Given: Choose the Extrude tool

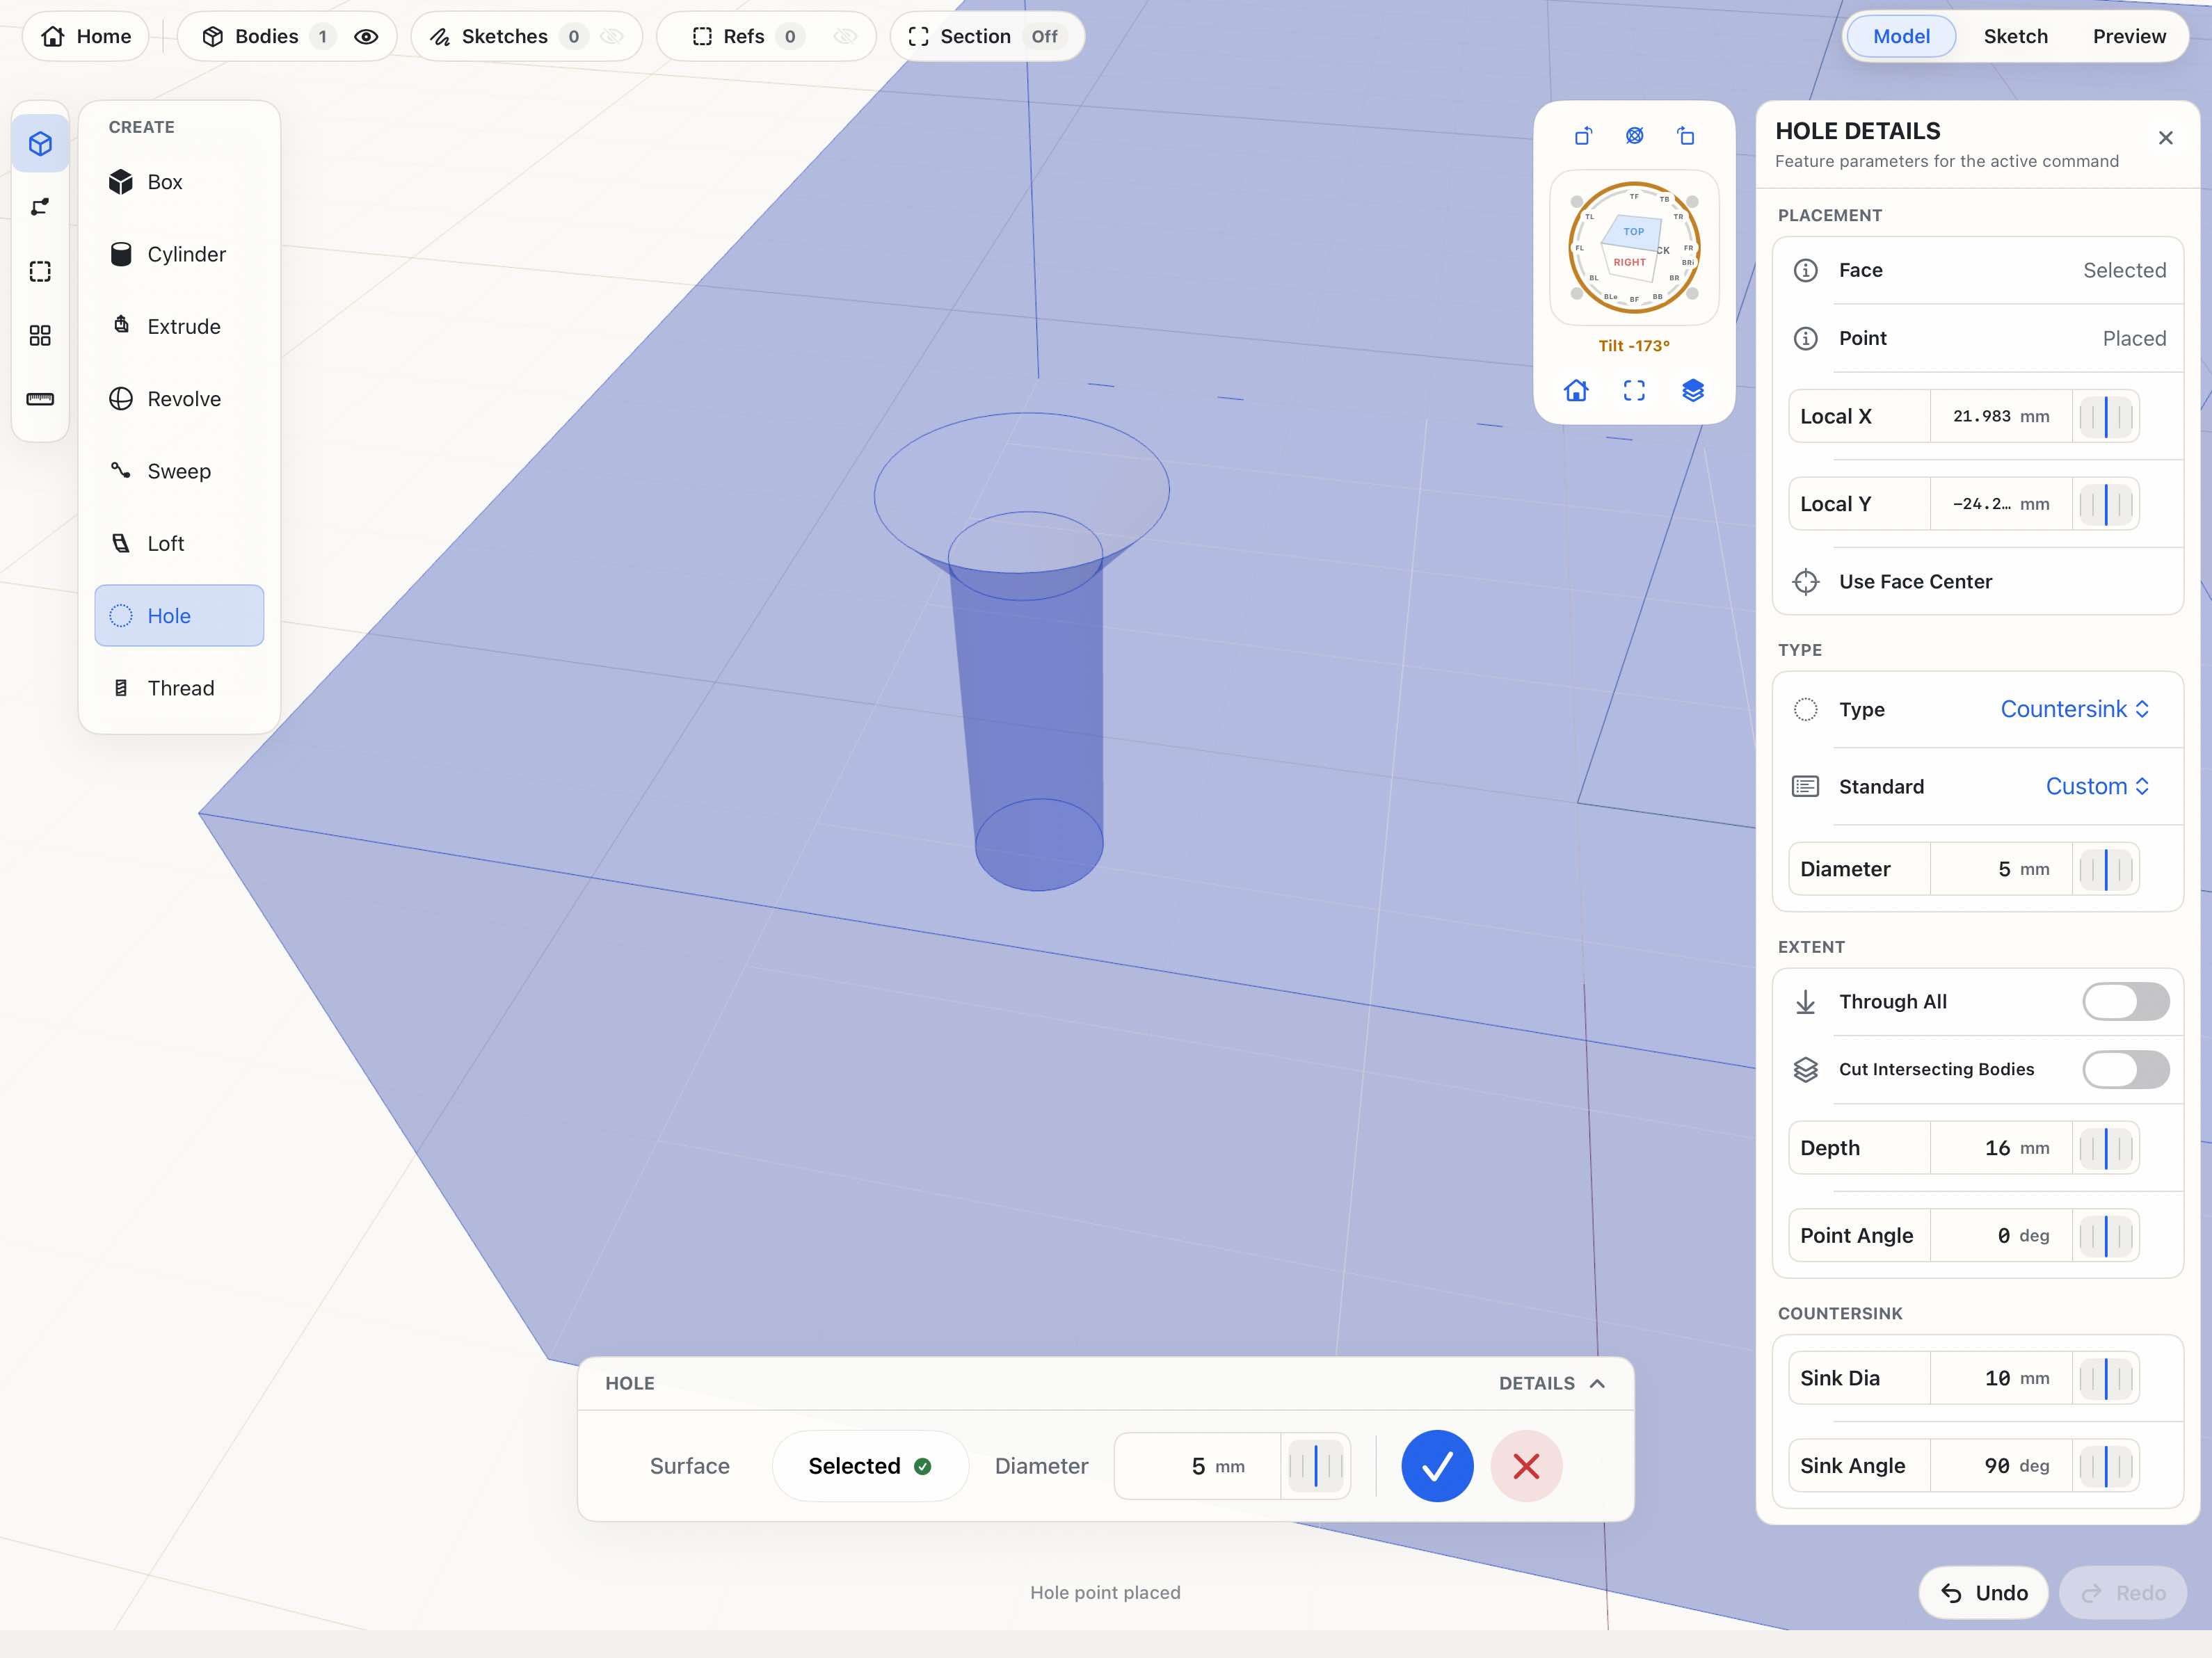Looking at the screenshot, I should [x=179, y=326].
